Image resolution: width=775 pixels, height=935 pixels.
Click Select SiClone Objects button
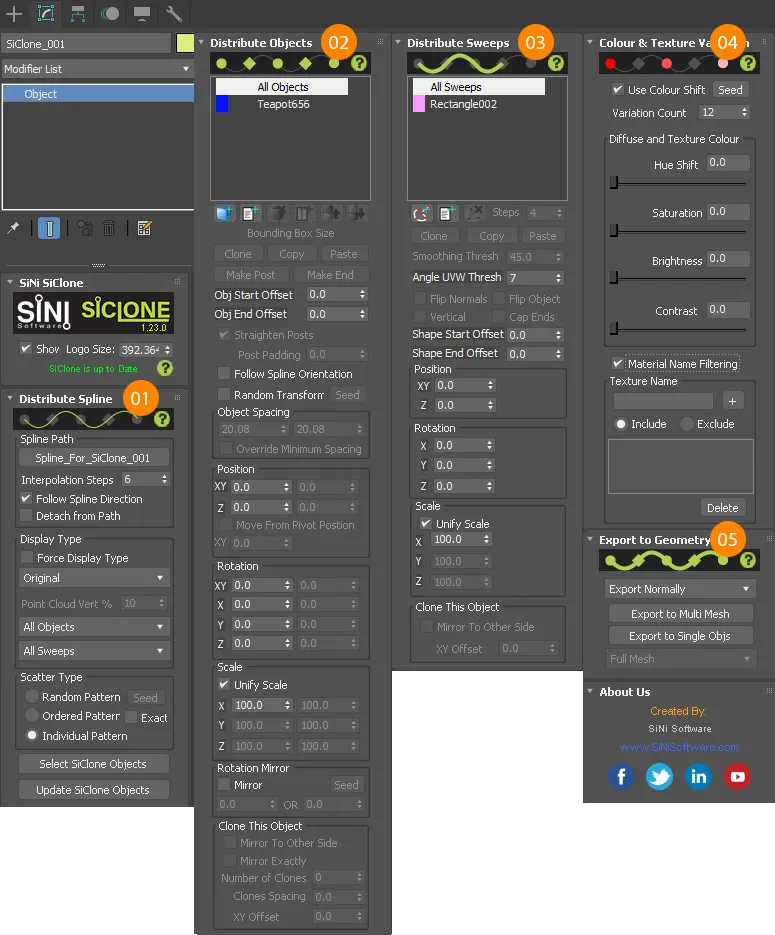pyautogui.click(x=94, y=764)
